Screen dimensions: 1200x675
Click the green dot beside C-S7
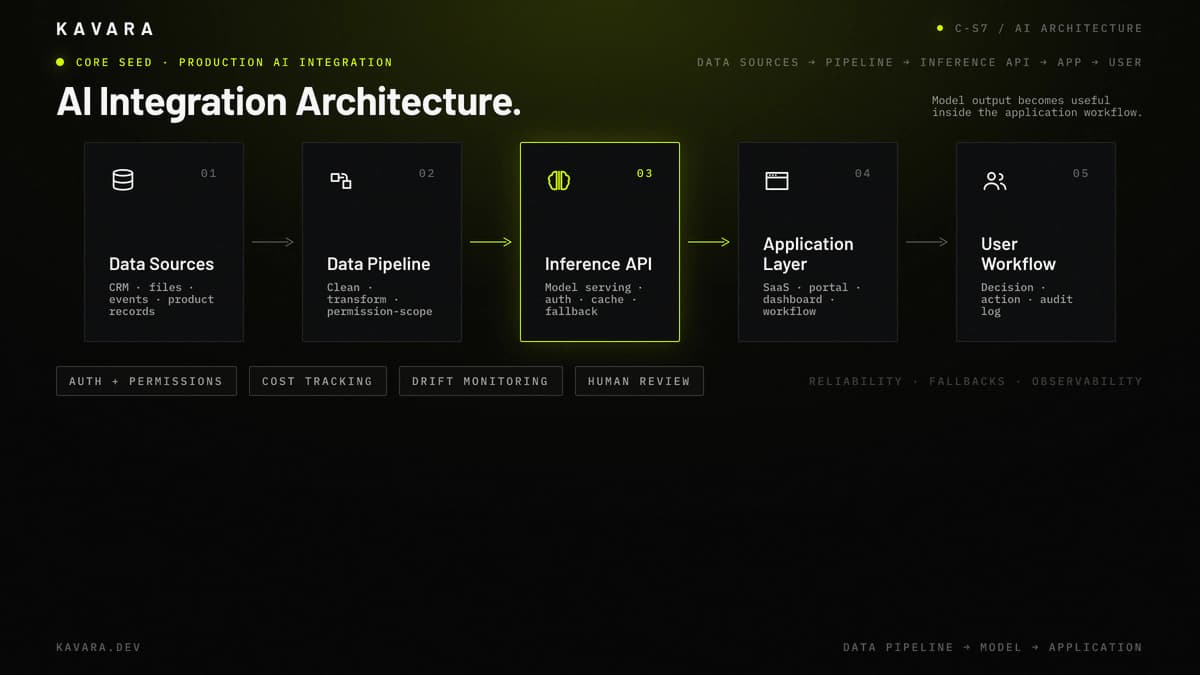(940, 28)
